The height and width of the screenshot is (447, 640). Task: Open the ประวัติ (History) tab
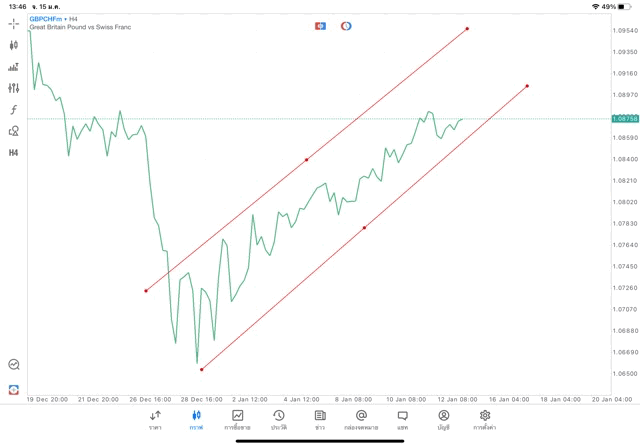(x=279, y=420)
